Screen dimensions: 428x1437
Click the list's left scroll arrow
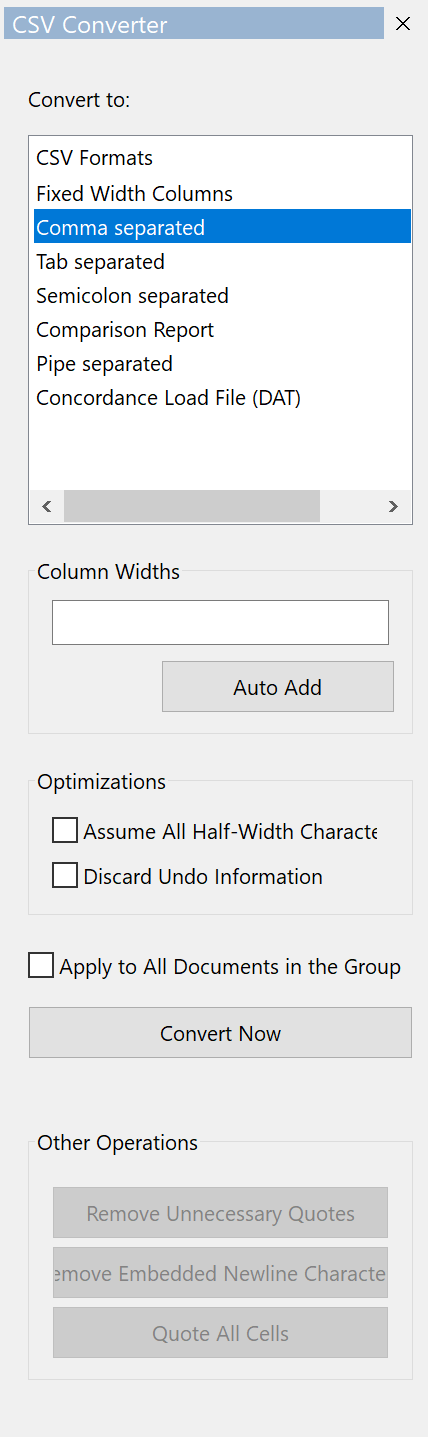pos(47,506)
